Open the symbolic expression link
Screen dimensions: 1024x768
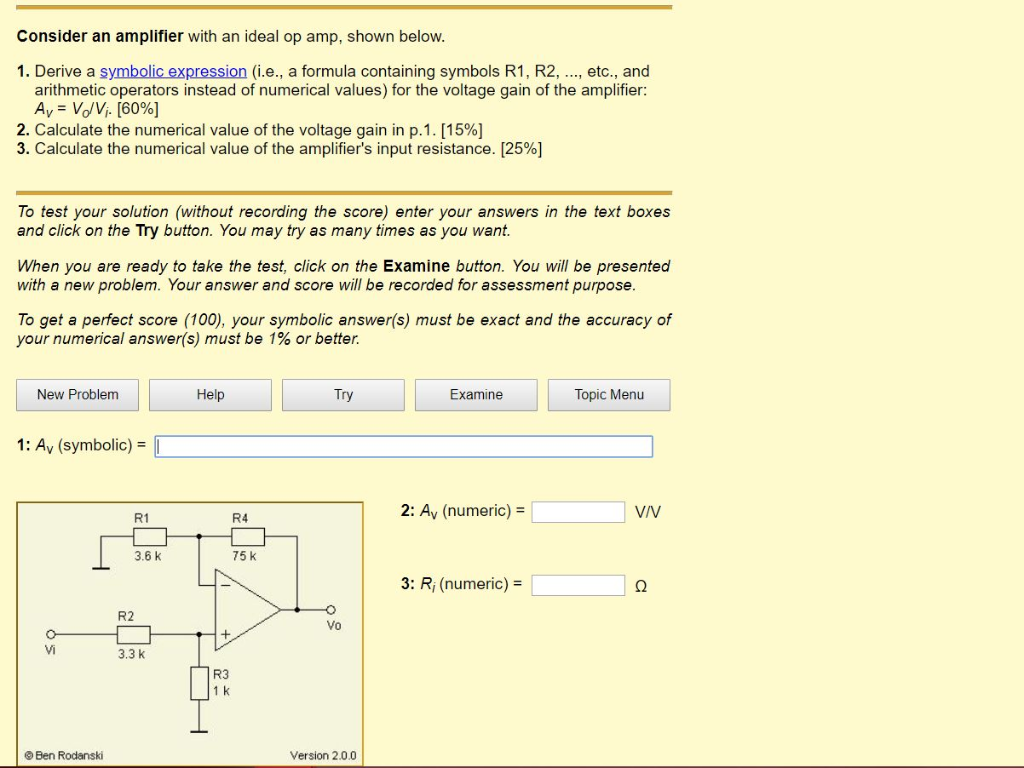pos(173,71)
